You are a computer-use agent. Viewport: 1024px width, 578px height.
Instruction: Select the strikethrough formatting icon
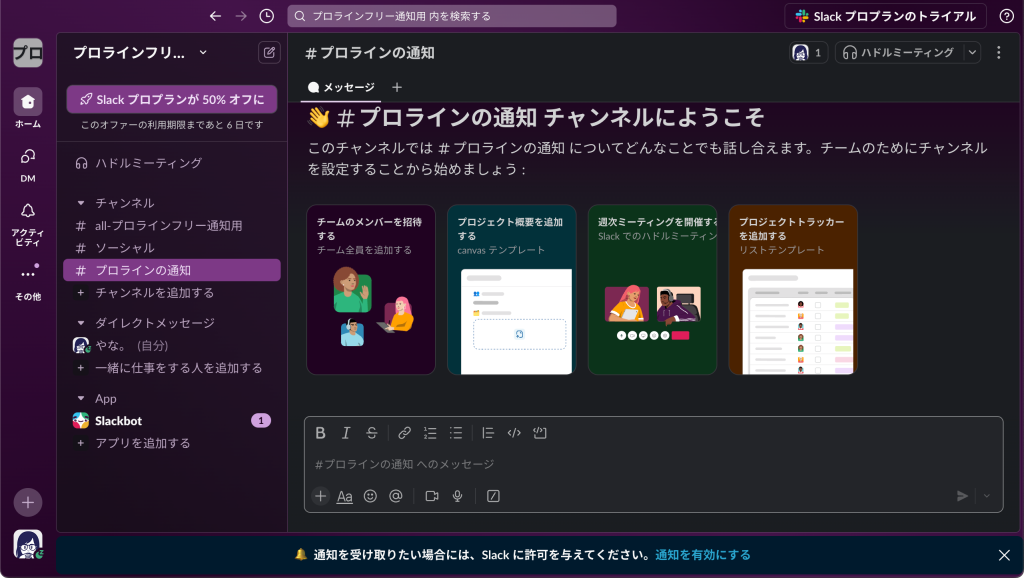(371, 433)
